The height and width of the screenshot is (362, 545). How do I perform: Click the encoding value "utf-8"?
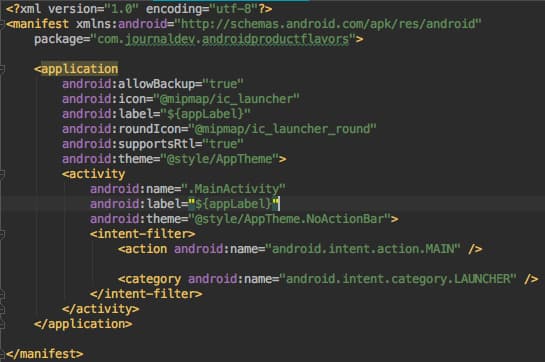point(234,9)
